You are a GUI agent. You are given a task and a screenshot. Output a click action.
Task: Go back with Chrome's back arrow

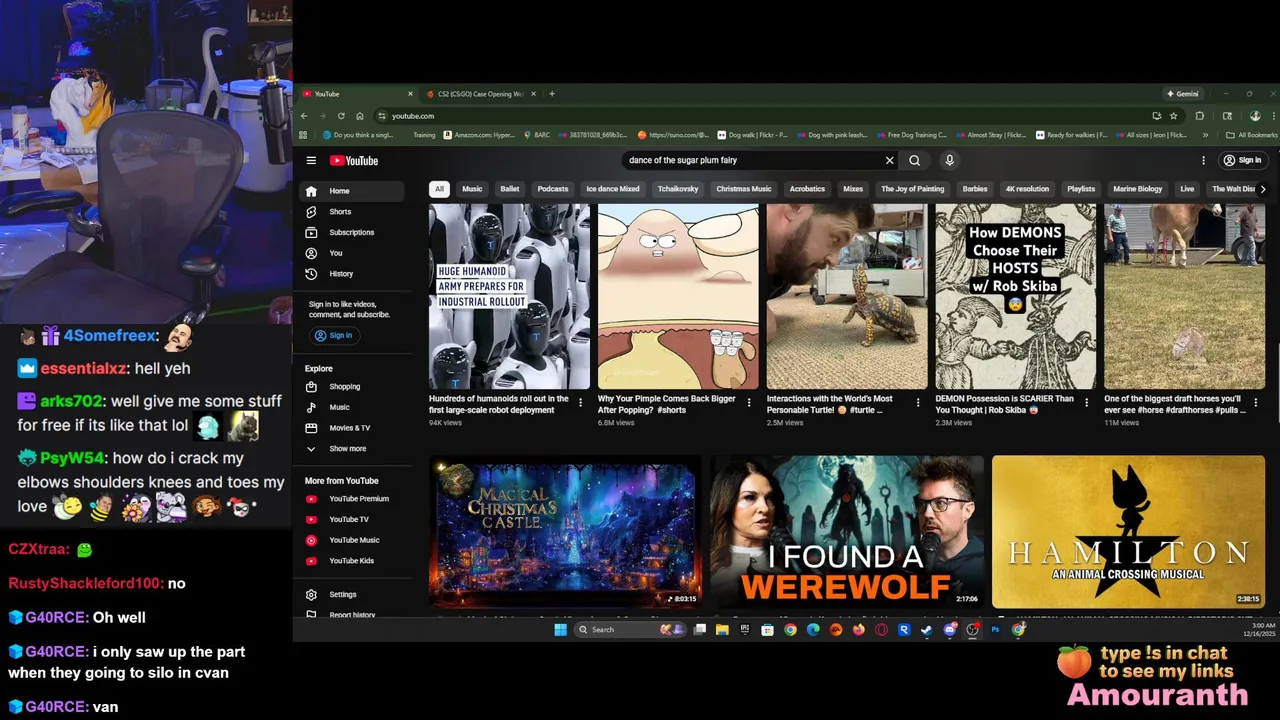click(x=304, y=116)
